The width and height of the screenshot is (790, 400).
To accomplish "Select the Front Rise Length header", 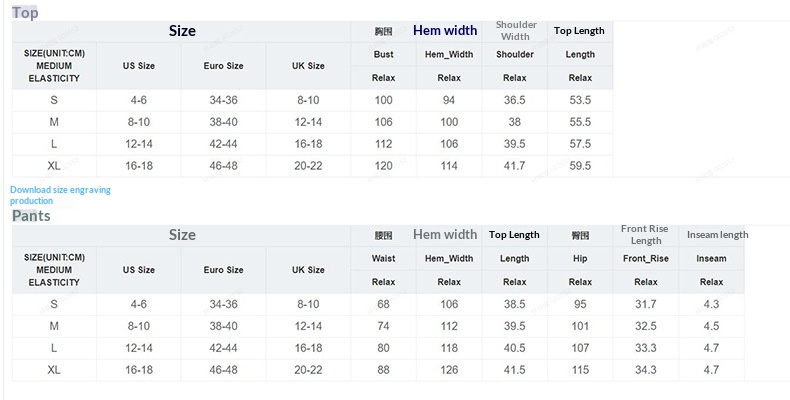I will click(645, 235).
